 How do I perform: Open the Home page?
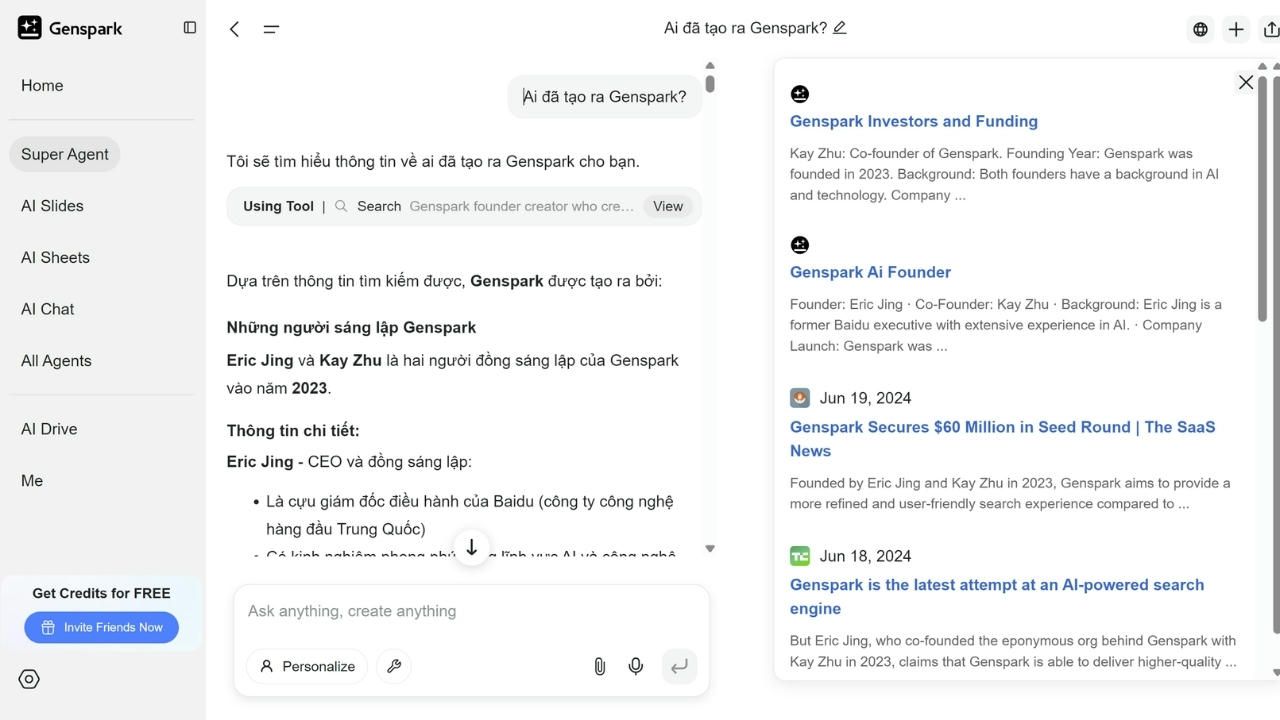42,86
